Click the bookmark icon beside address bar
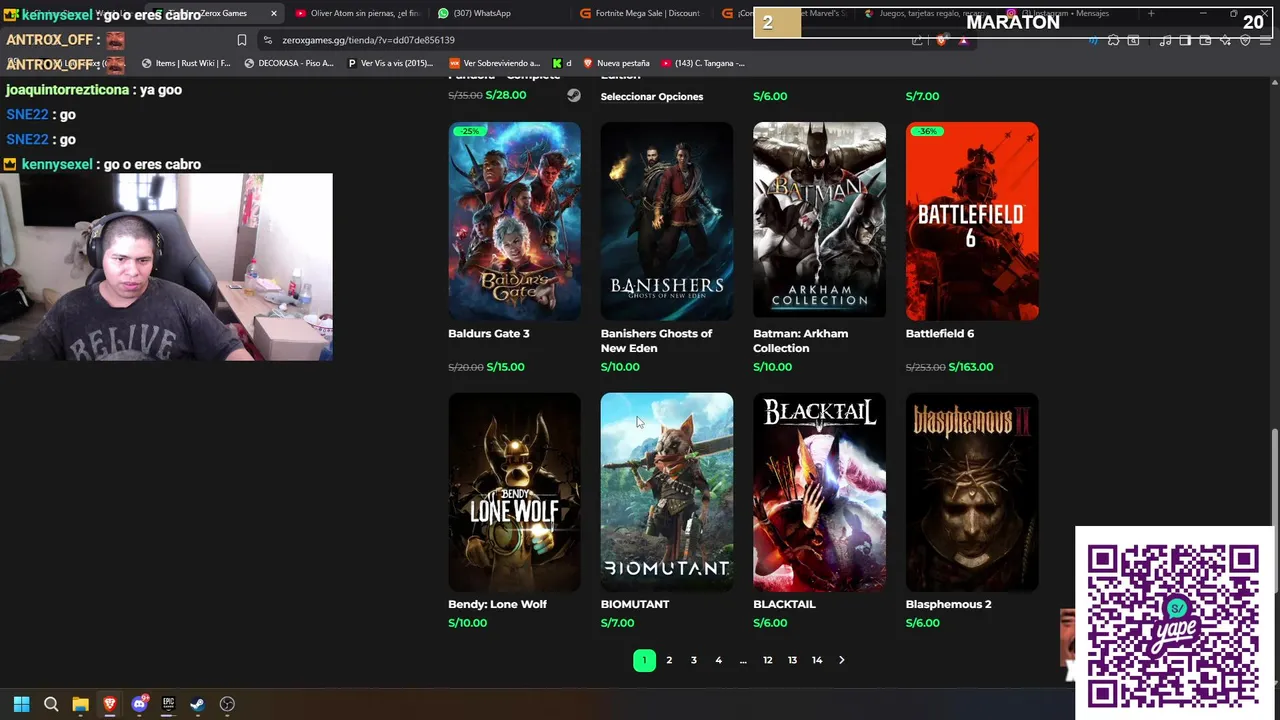This screenshot has height=720, width=1280. pos(241,40)
